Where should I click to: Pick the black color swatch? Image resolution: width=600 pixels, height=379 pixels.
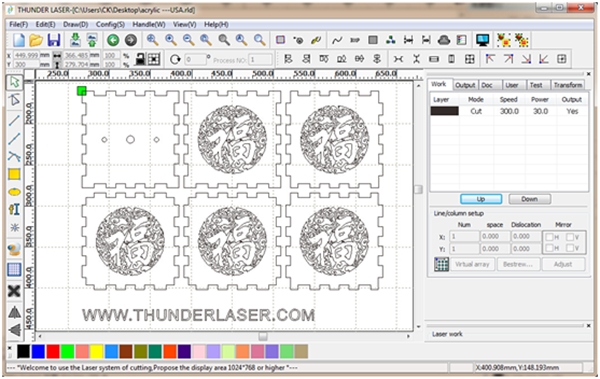[x=23, y=351]
